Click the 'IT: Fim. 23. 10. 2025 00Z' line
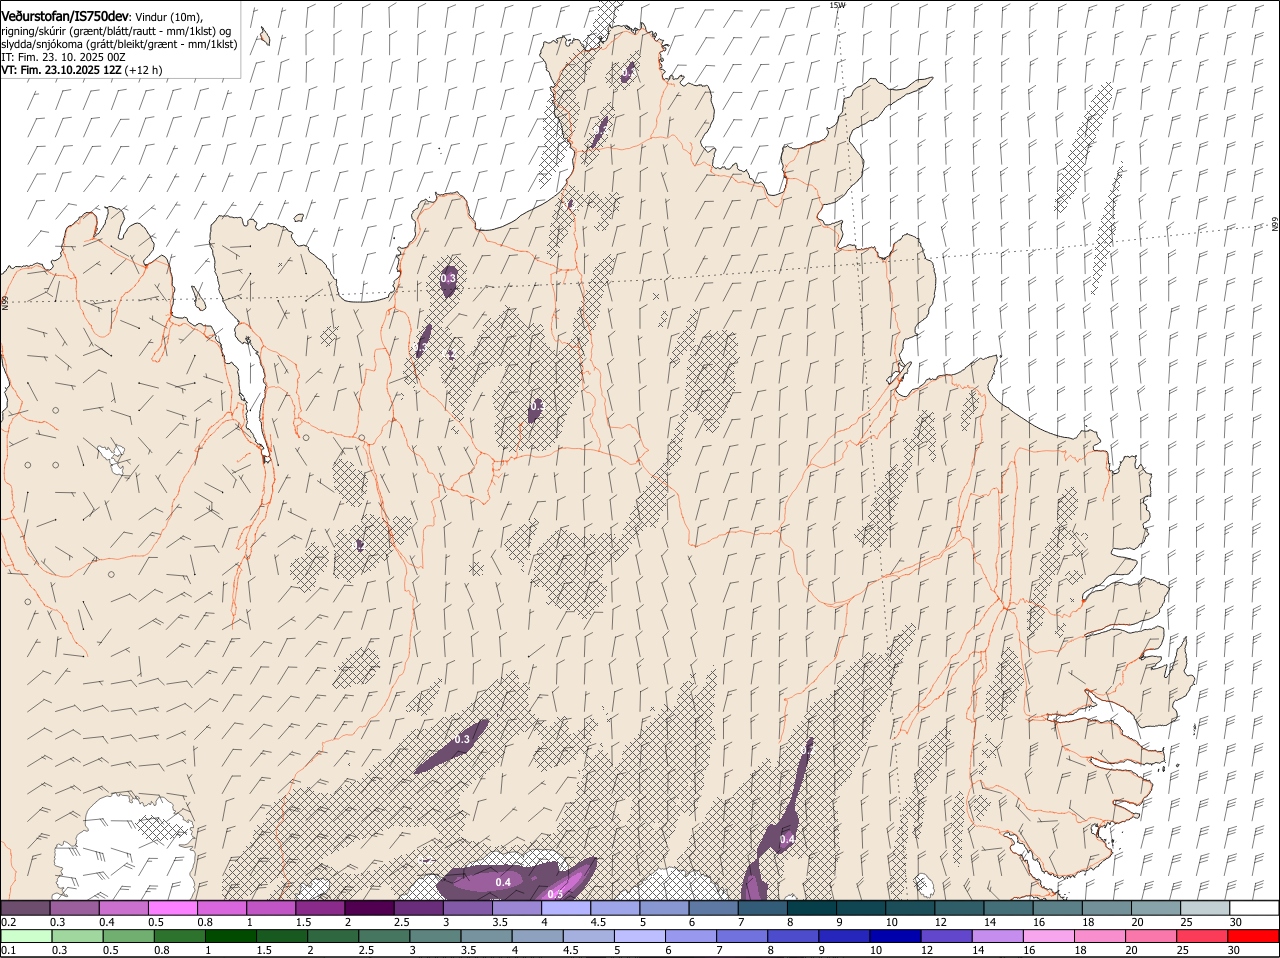The width and height of the screenshot is (1280, 958). [63, 57]
